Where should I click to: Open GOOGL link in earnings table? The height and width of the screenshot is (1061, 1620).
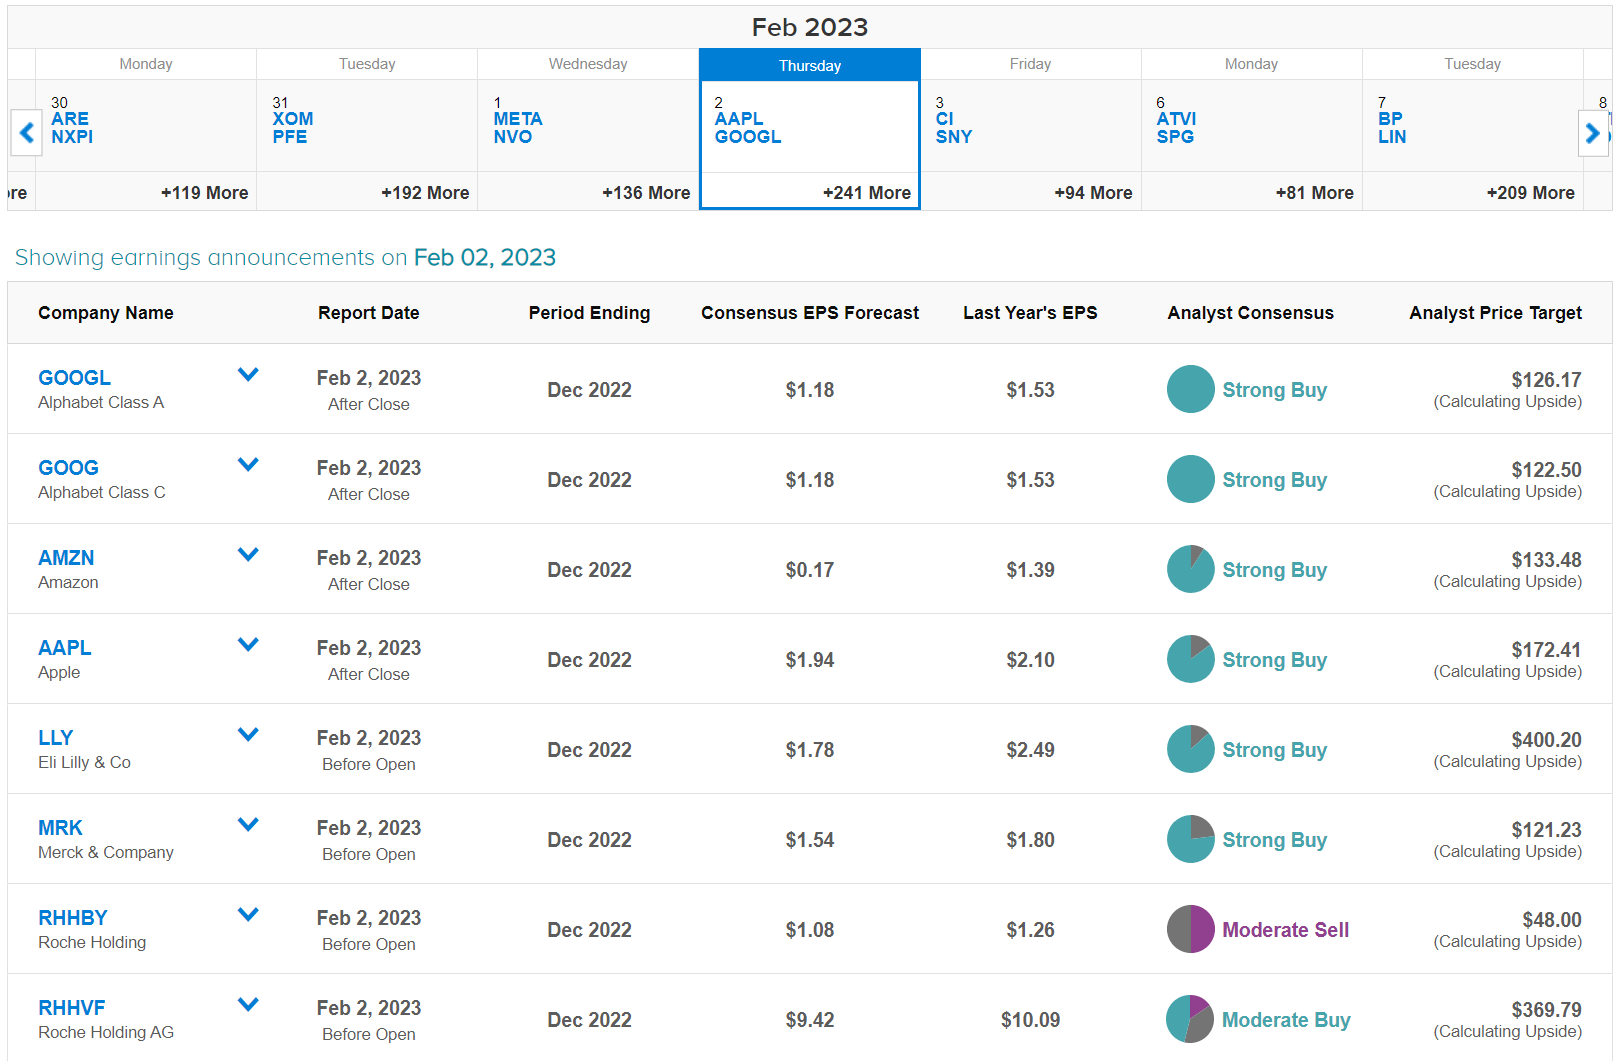pos(75,378)
